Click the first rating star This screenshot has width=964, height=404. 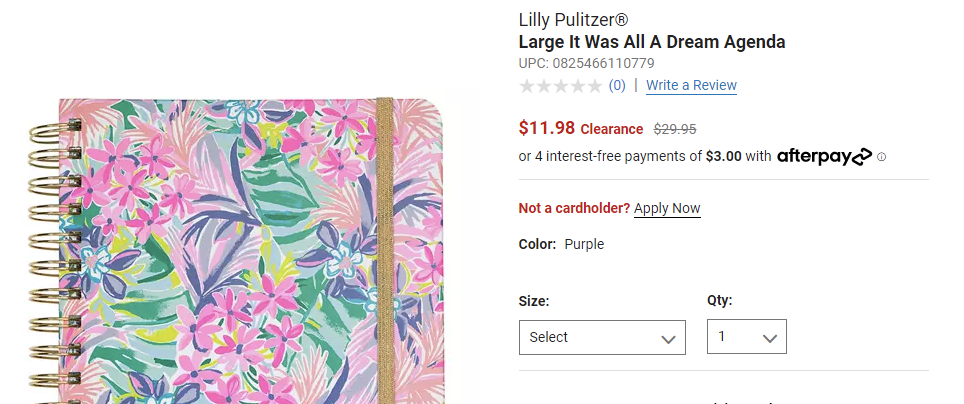(527, 86)
